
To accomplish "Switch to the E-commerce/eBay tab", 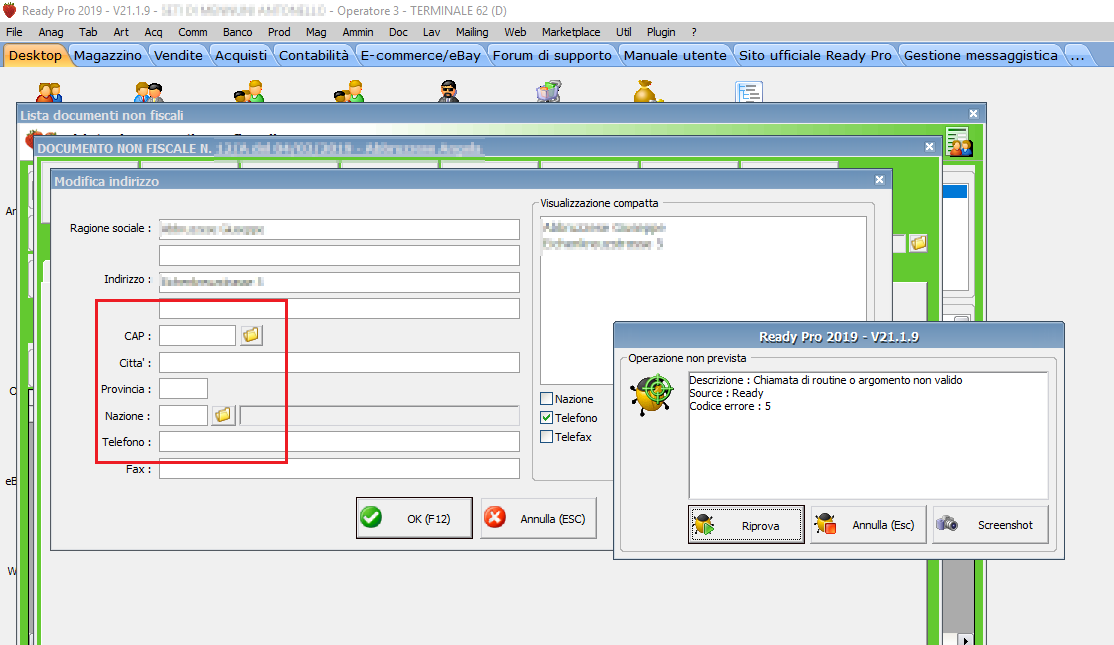I will (x=421, y=55).
